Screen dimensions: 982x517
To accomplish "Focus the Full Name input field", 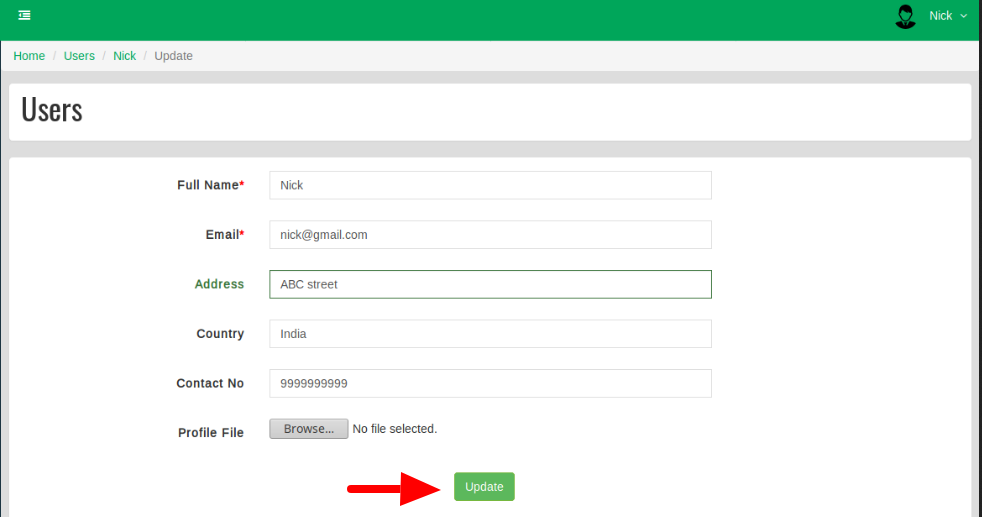I will tap(490, 185).
